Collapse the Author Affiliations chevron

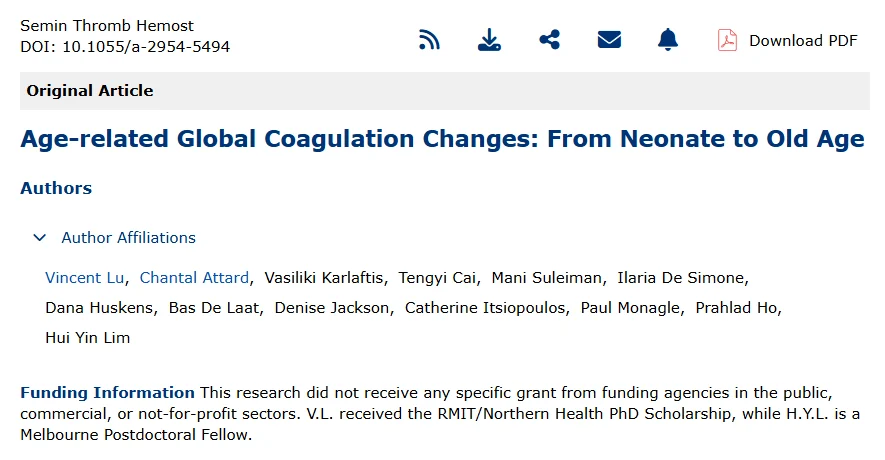[x=40, y=238]
